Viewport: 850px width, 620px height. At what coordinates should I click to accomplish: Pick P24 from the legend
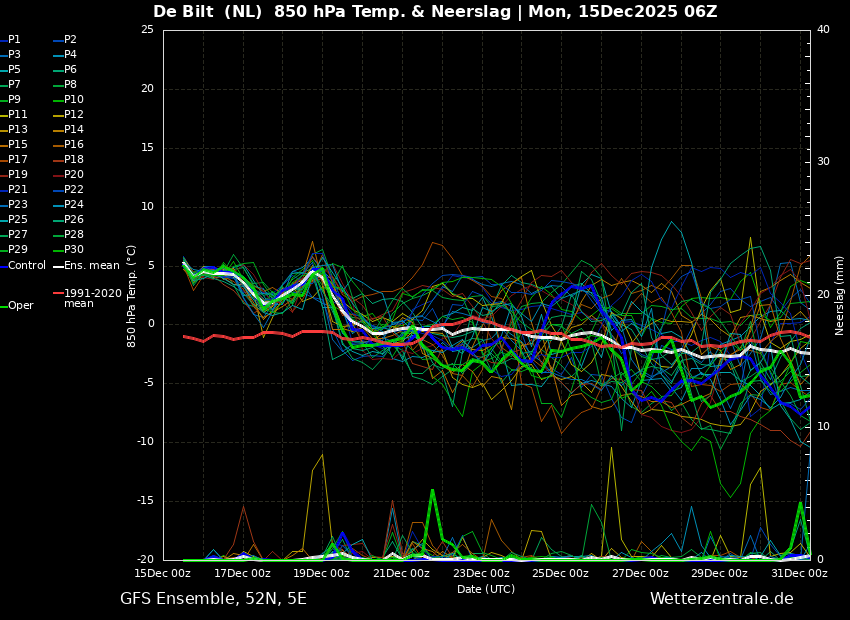[x=74, y=204]
